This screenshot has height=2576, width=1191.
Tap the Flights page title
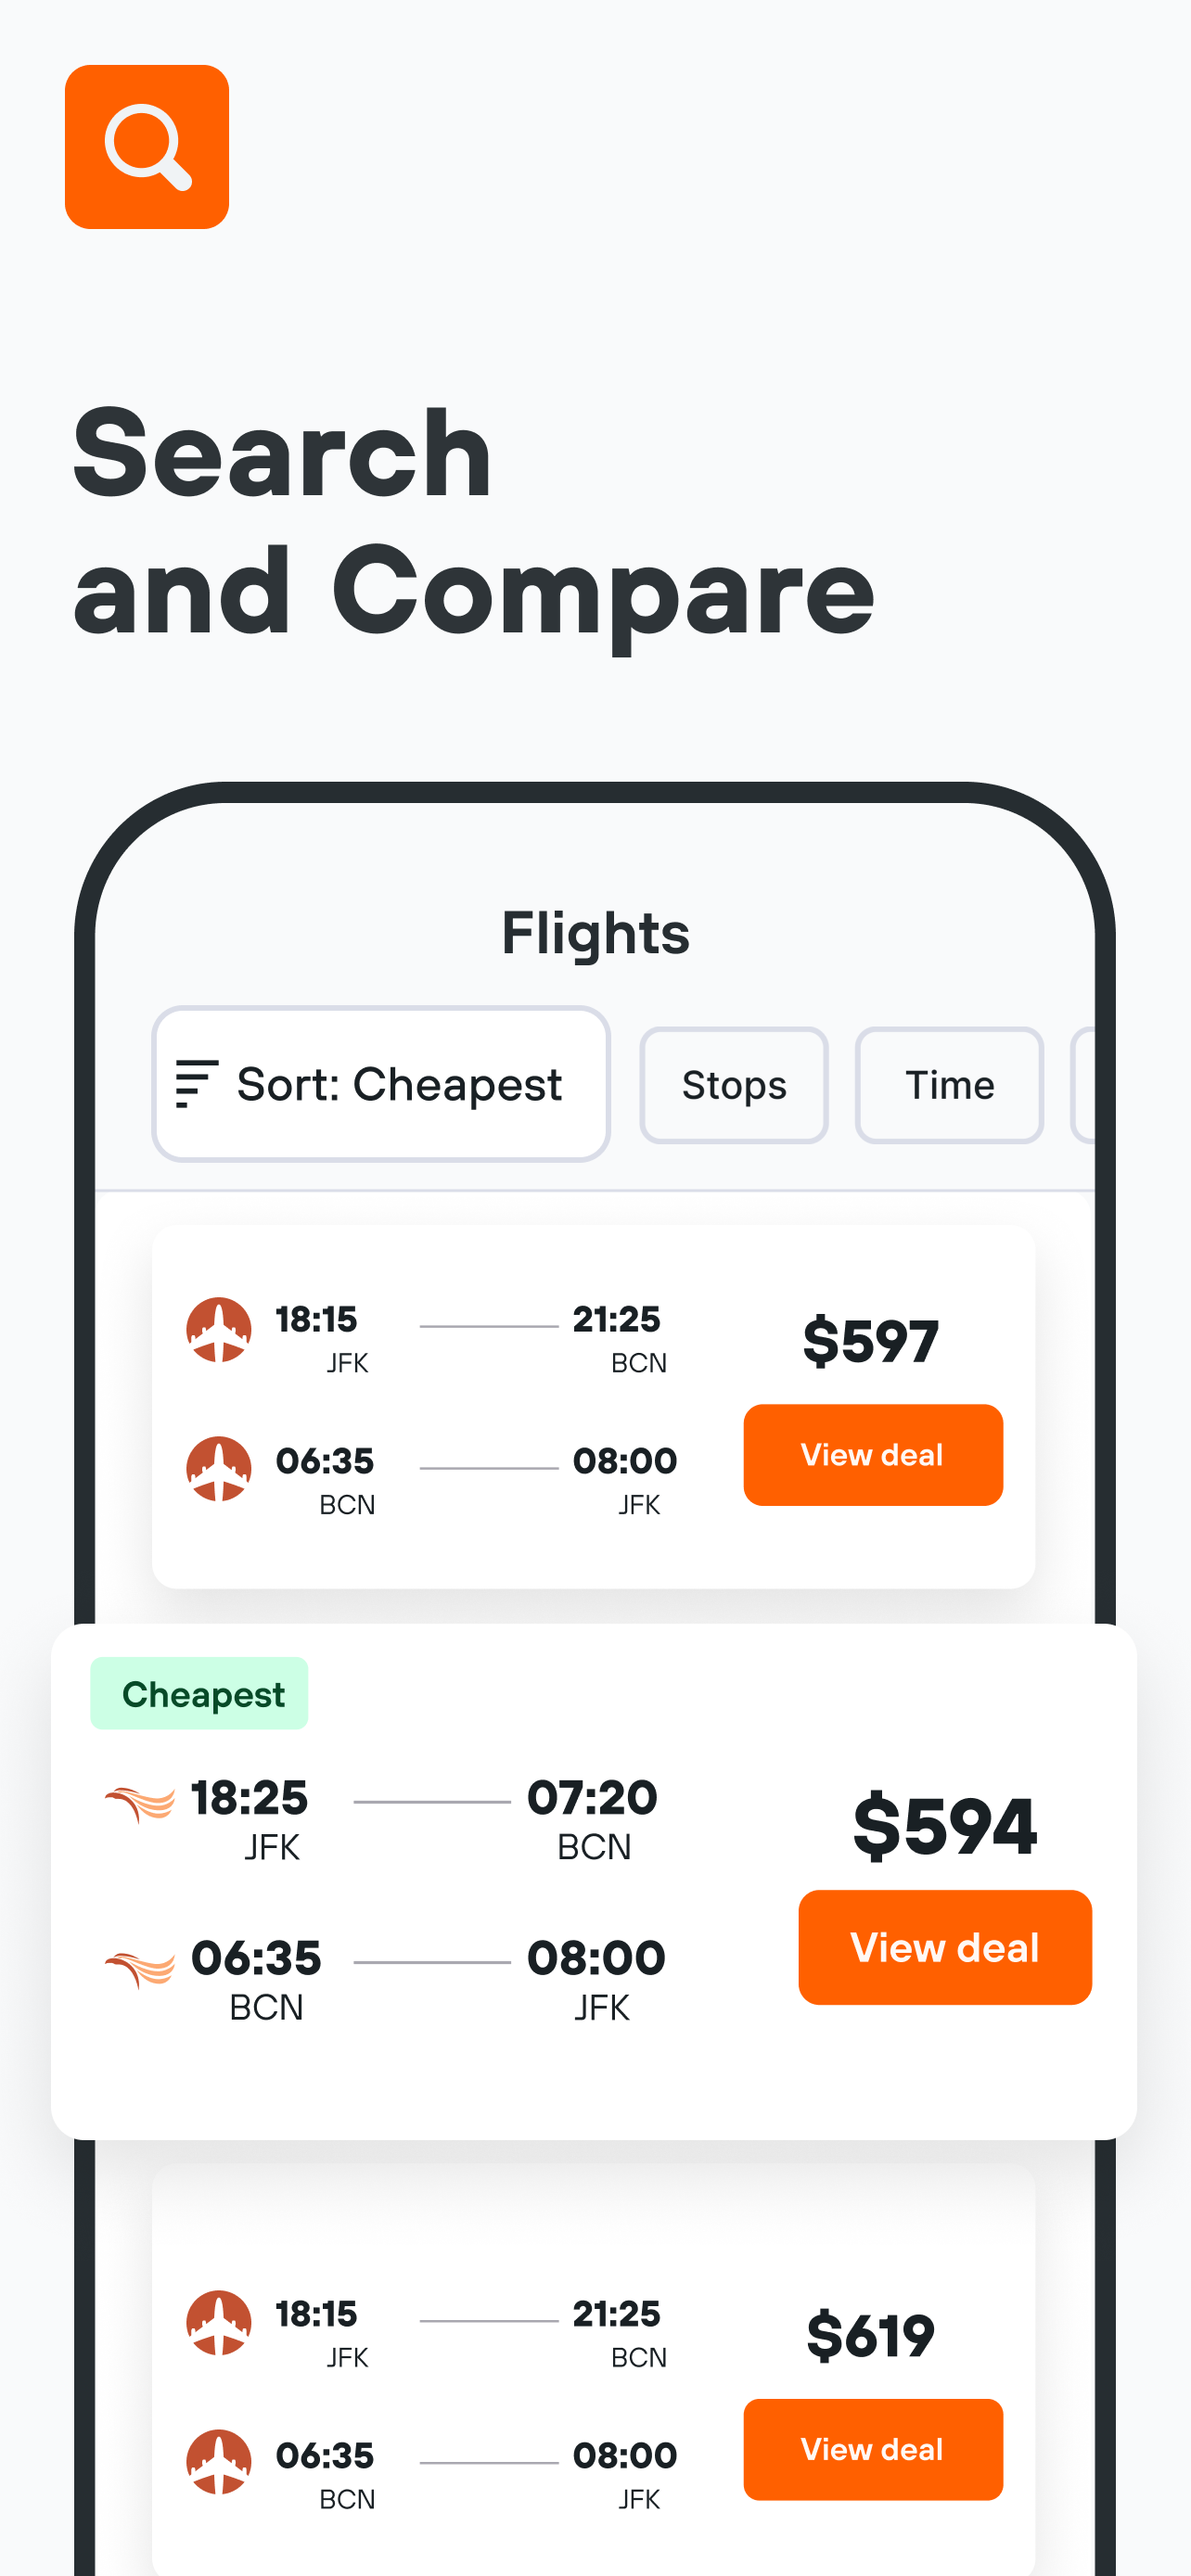(595, 933)
